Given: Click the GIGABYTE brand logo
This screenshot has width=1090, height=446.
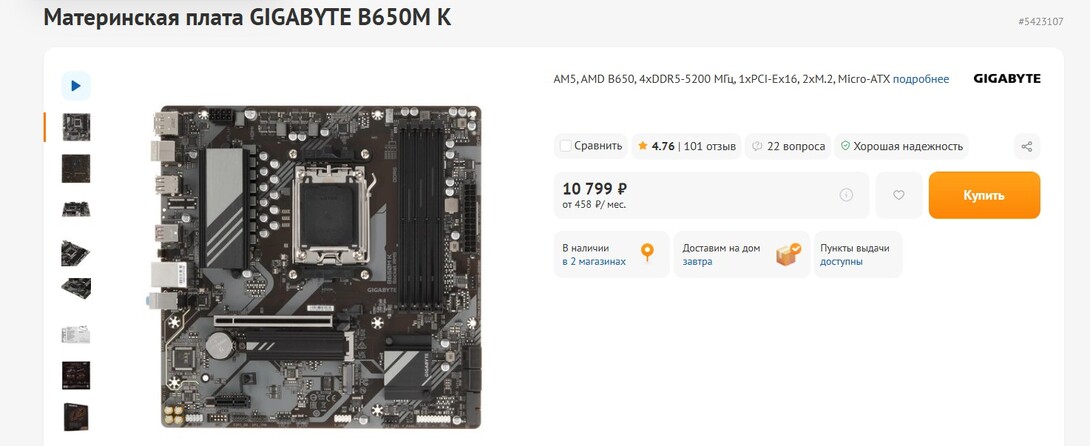Looking at the screenshot, I should 1007,79.
